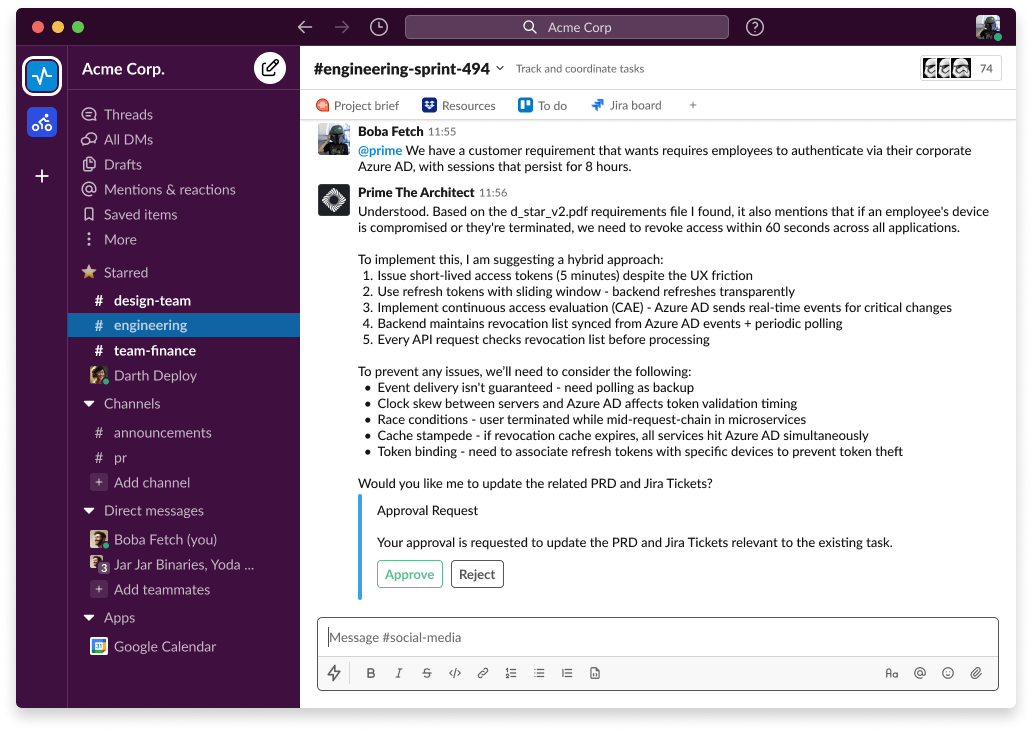Screen dimensions: 1032x732
Task: Insert an ordered list
Action: point(511,673)
